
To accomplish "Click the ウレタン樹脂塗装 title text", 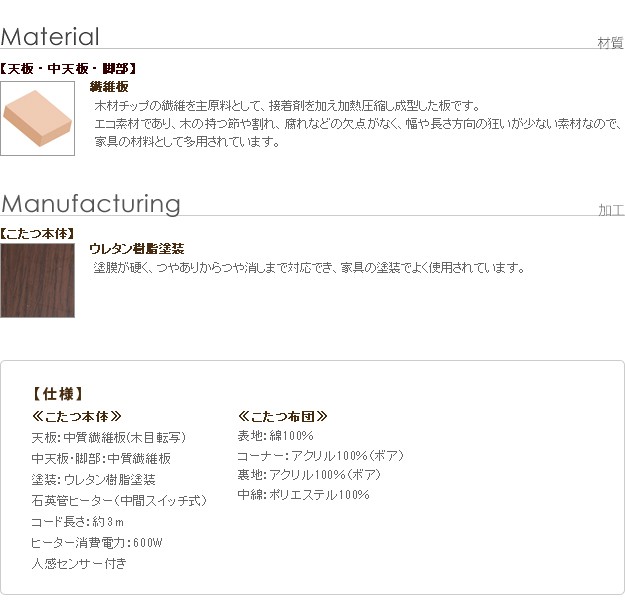I will (x=136, y=249).
